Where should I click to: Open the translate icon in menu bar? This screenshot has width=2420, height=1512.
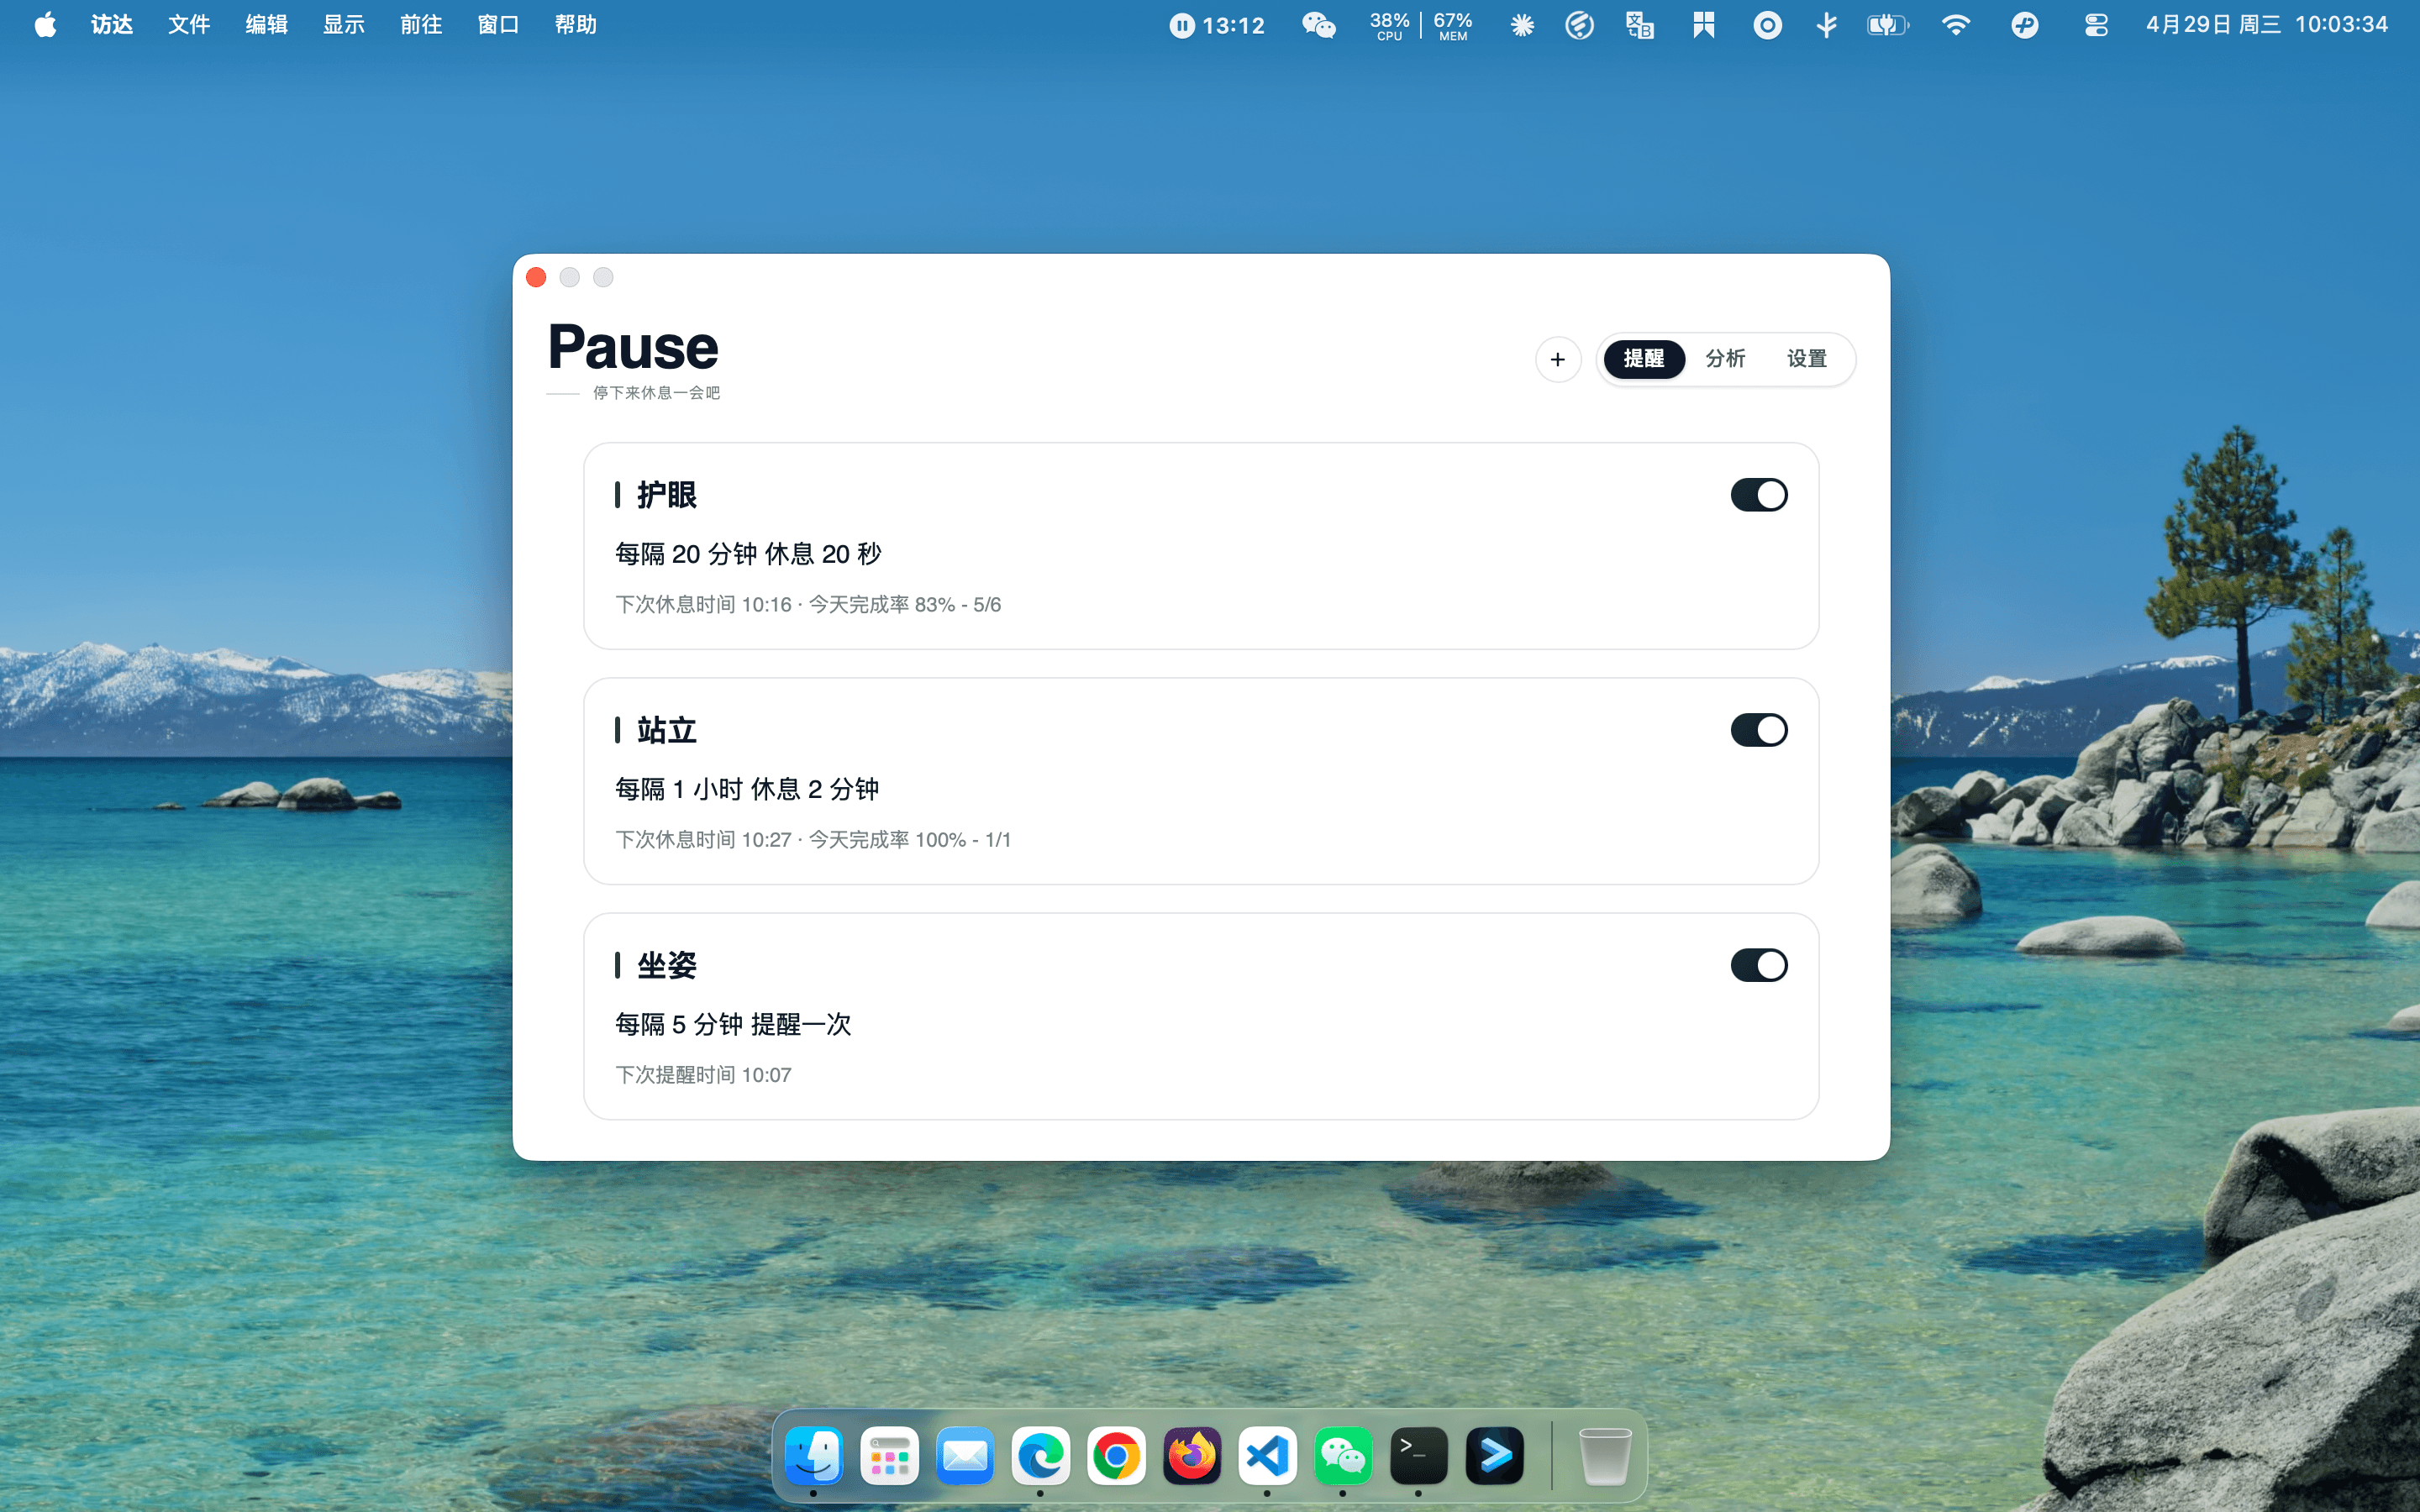[1639, 25]
